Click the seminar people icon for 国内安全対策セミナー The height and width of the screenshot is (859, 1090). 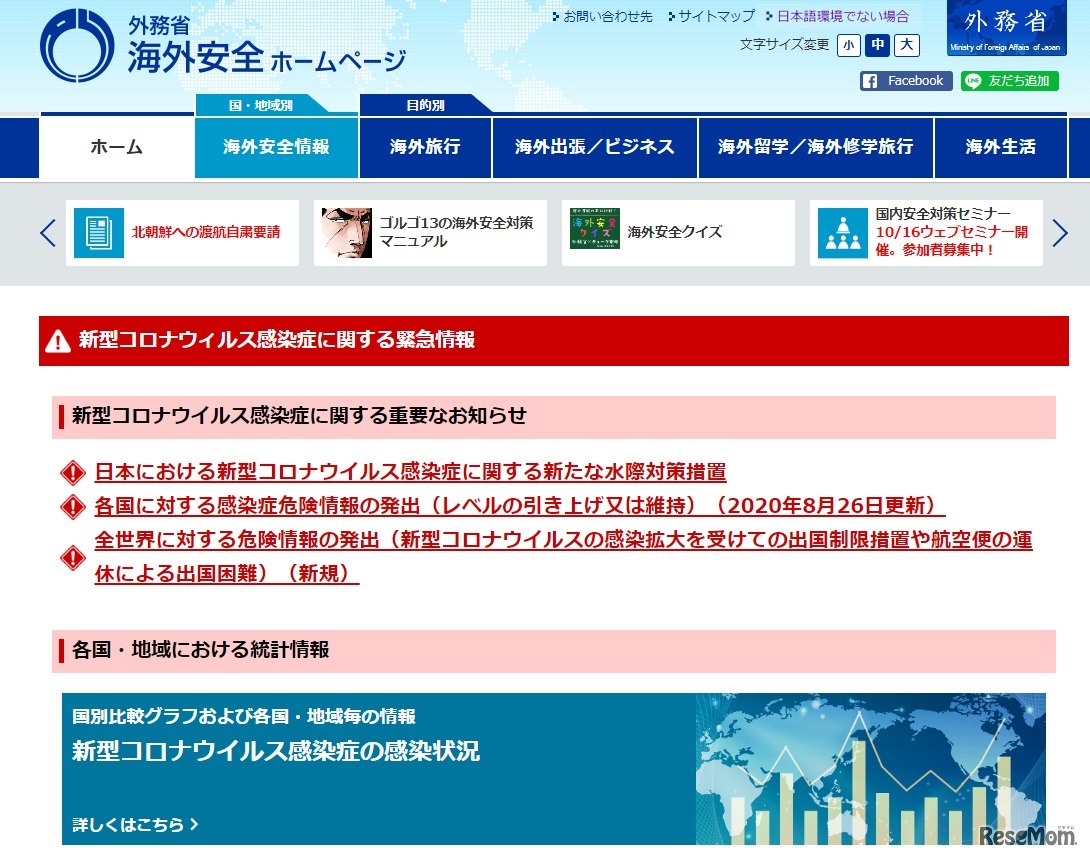click(x=843, y=232)
